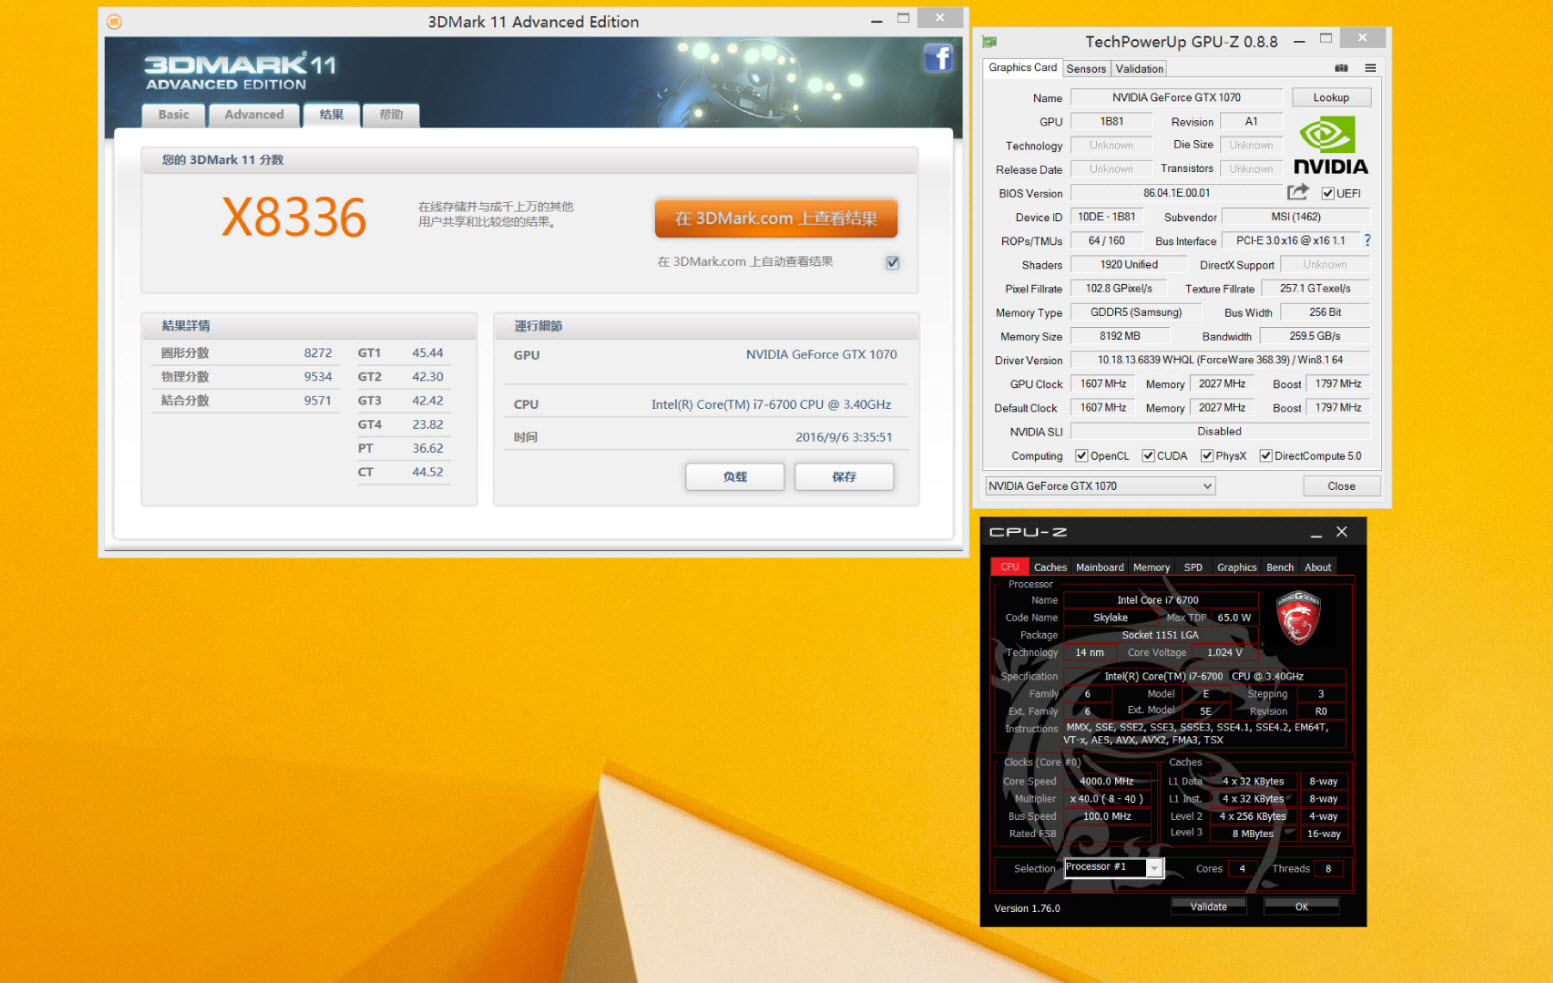Click the BIOS export share icon
Image resolution: width=1553 pixels, height=983 pixels.
pos(1298,192)
